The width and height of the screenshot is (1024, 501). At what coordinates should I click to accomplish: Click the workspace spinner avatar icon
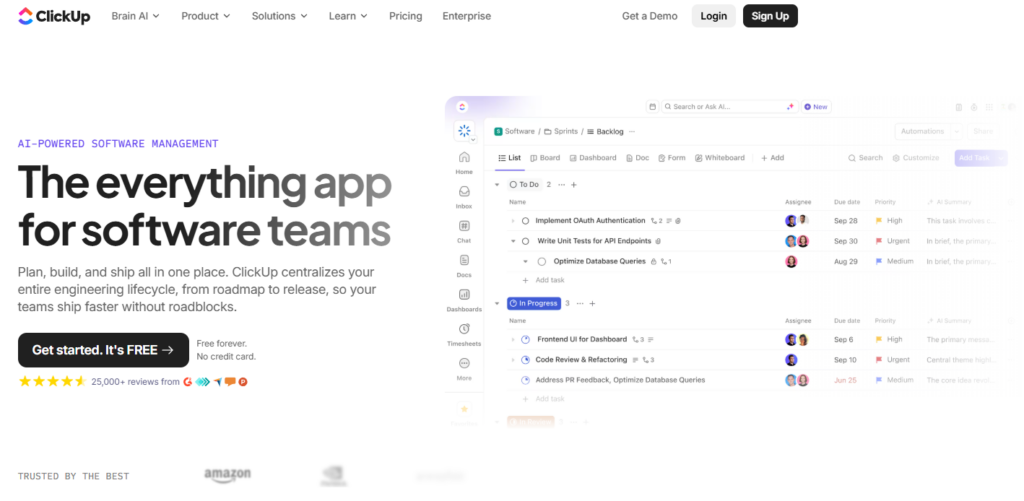[x=464, y=131]
